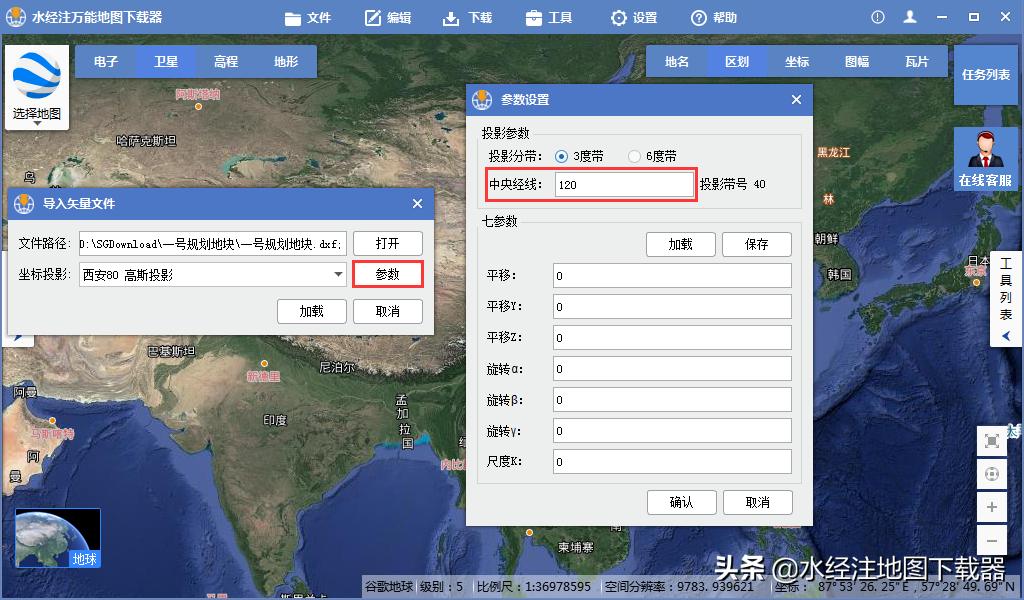Click the user account icon in the title bar

910,16
